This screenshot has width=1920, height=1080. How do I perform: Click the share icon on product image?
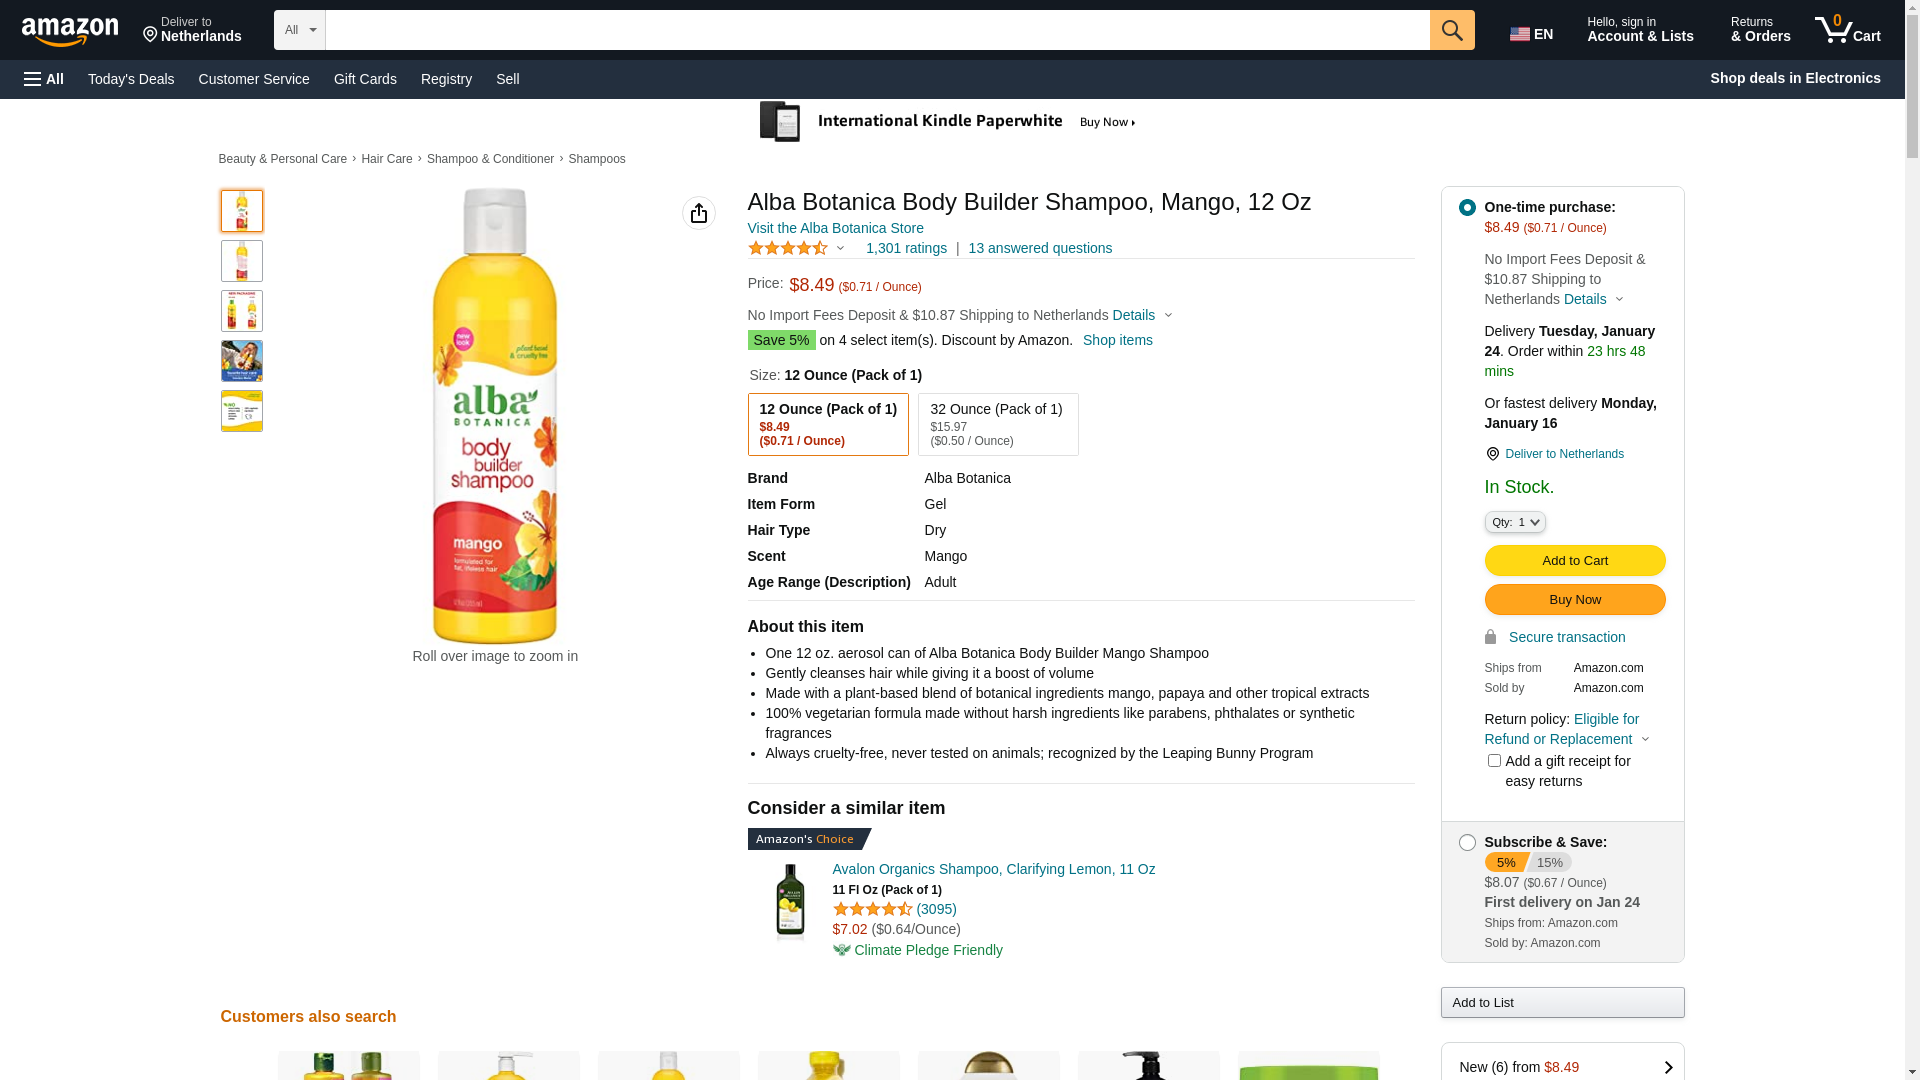699,213
